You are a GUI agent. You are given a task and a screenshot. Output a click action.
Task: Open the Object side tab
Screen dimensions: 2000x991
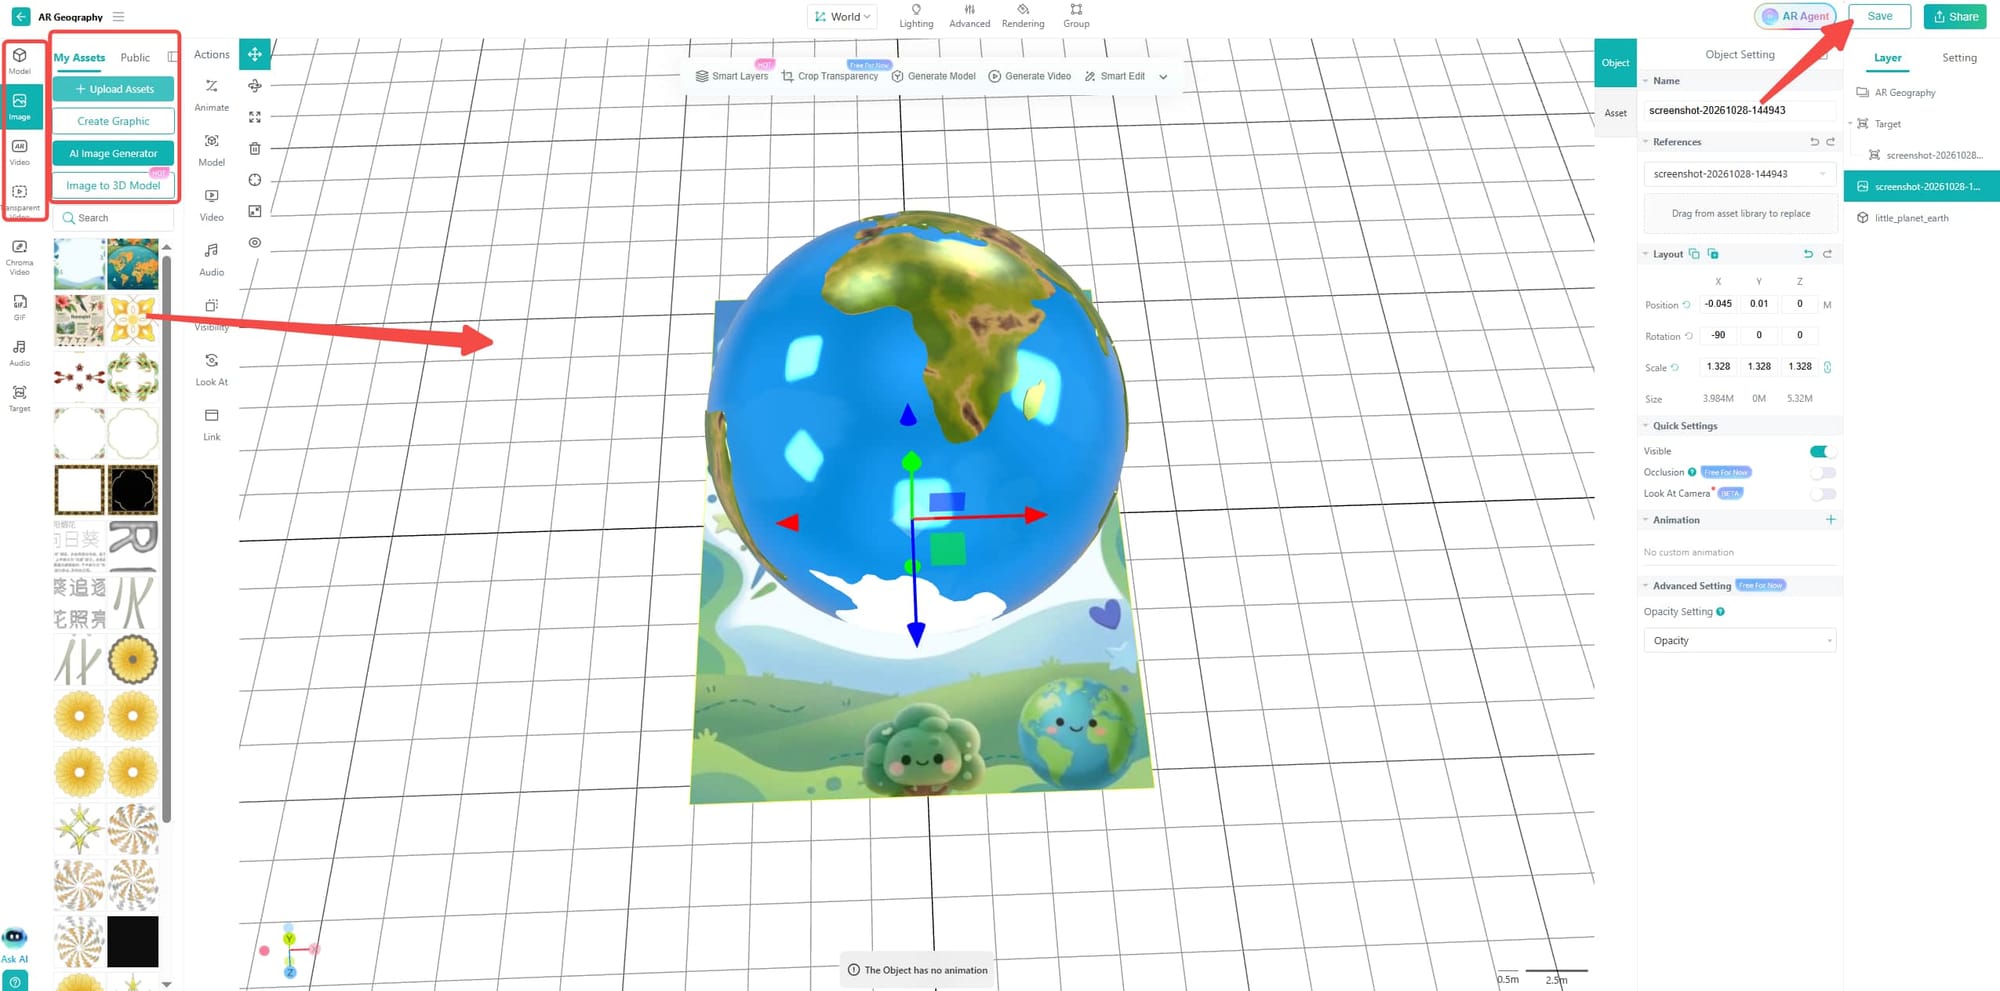pos(1615,63)
